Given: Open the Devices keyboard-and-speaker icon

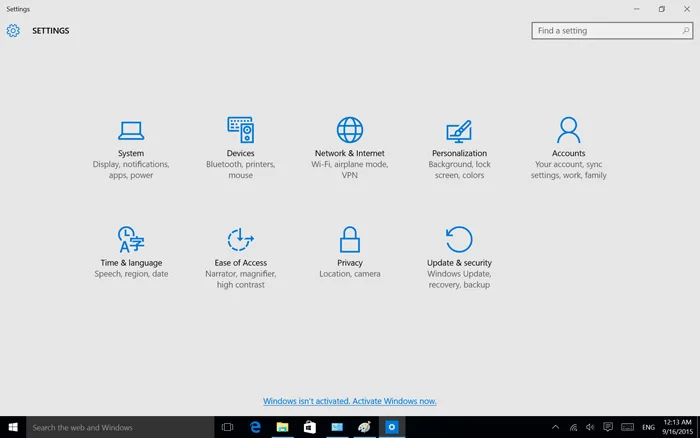Looking at the screenshot, I should 241,130.
